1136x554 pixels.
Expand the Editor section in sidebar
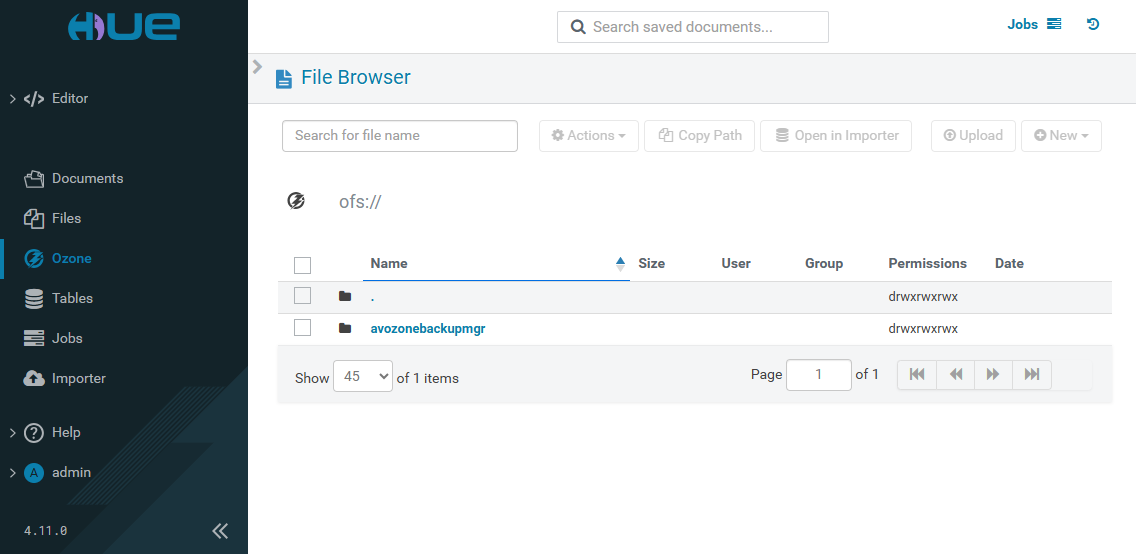12,98
